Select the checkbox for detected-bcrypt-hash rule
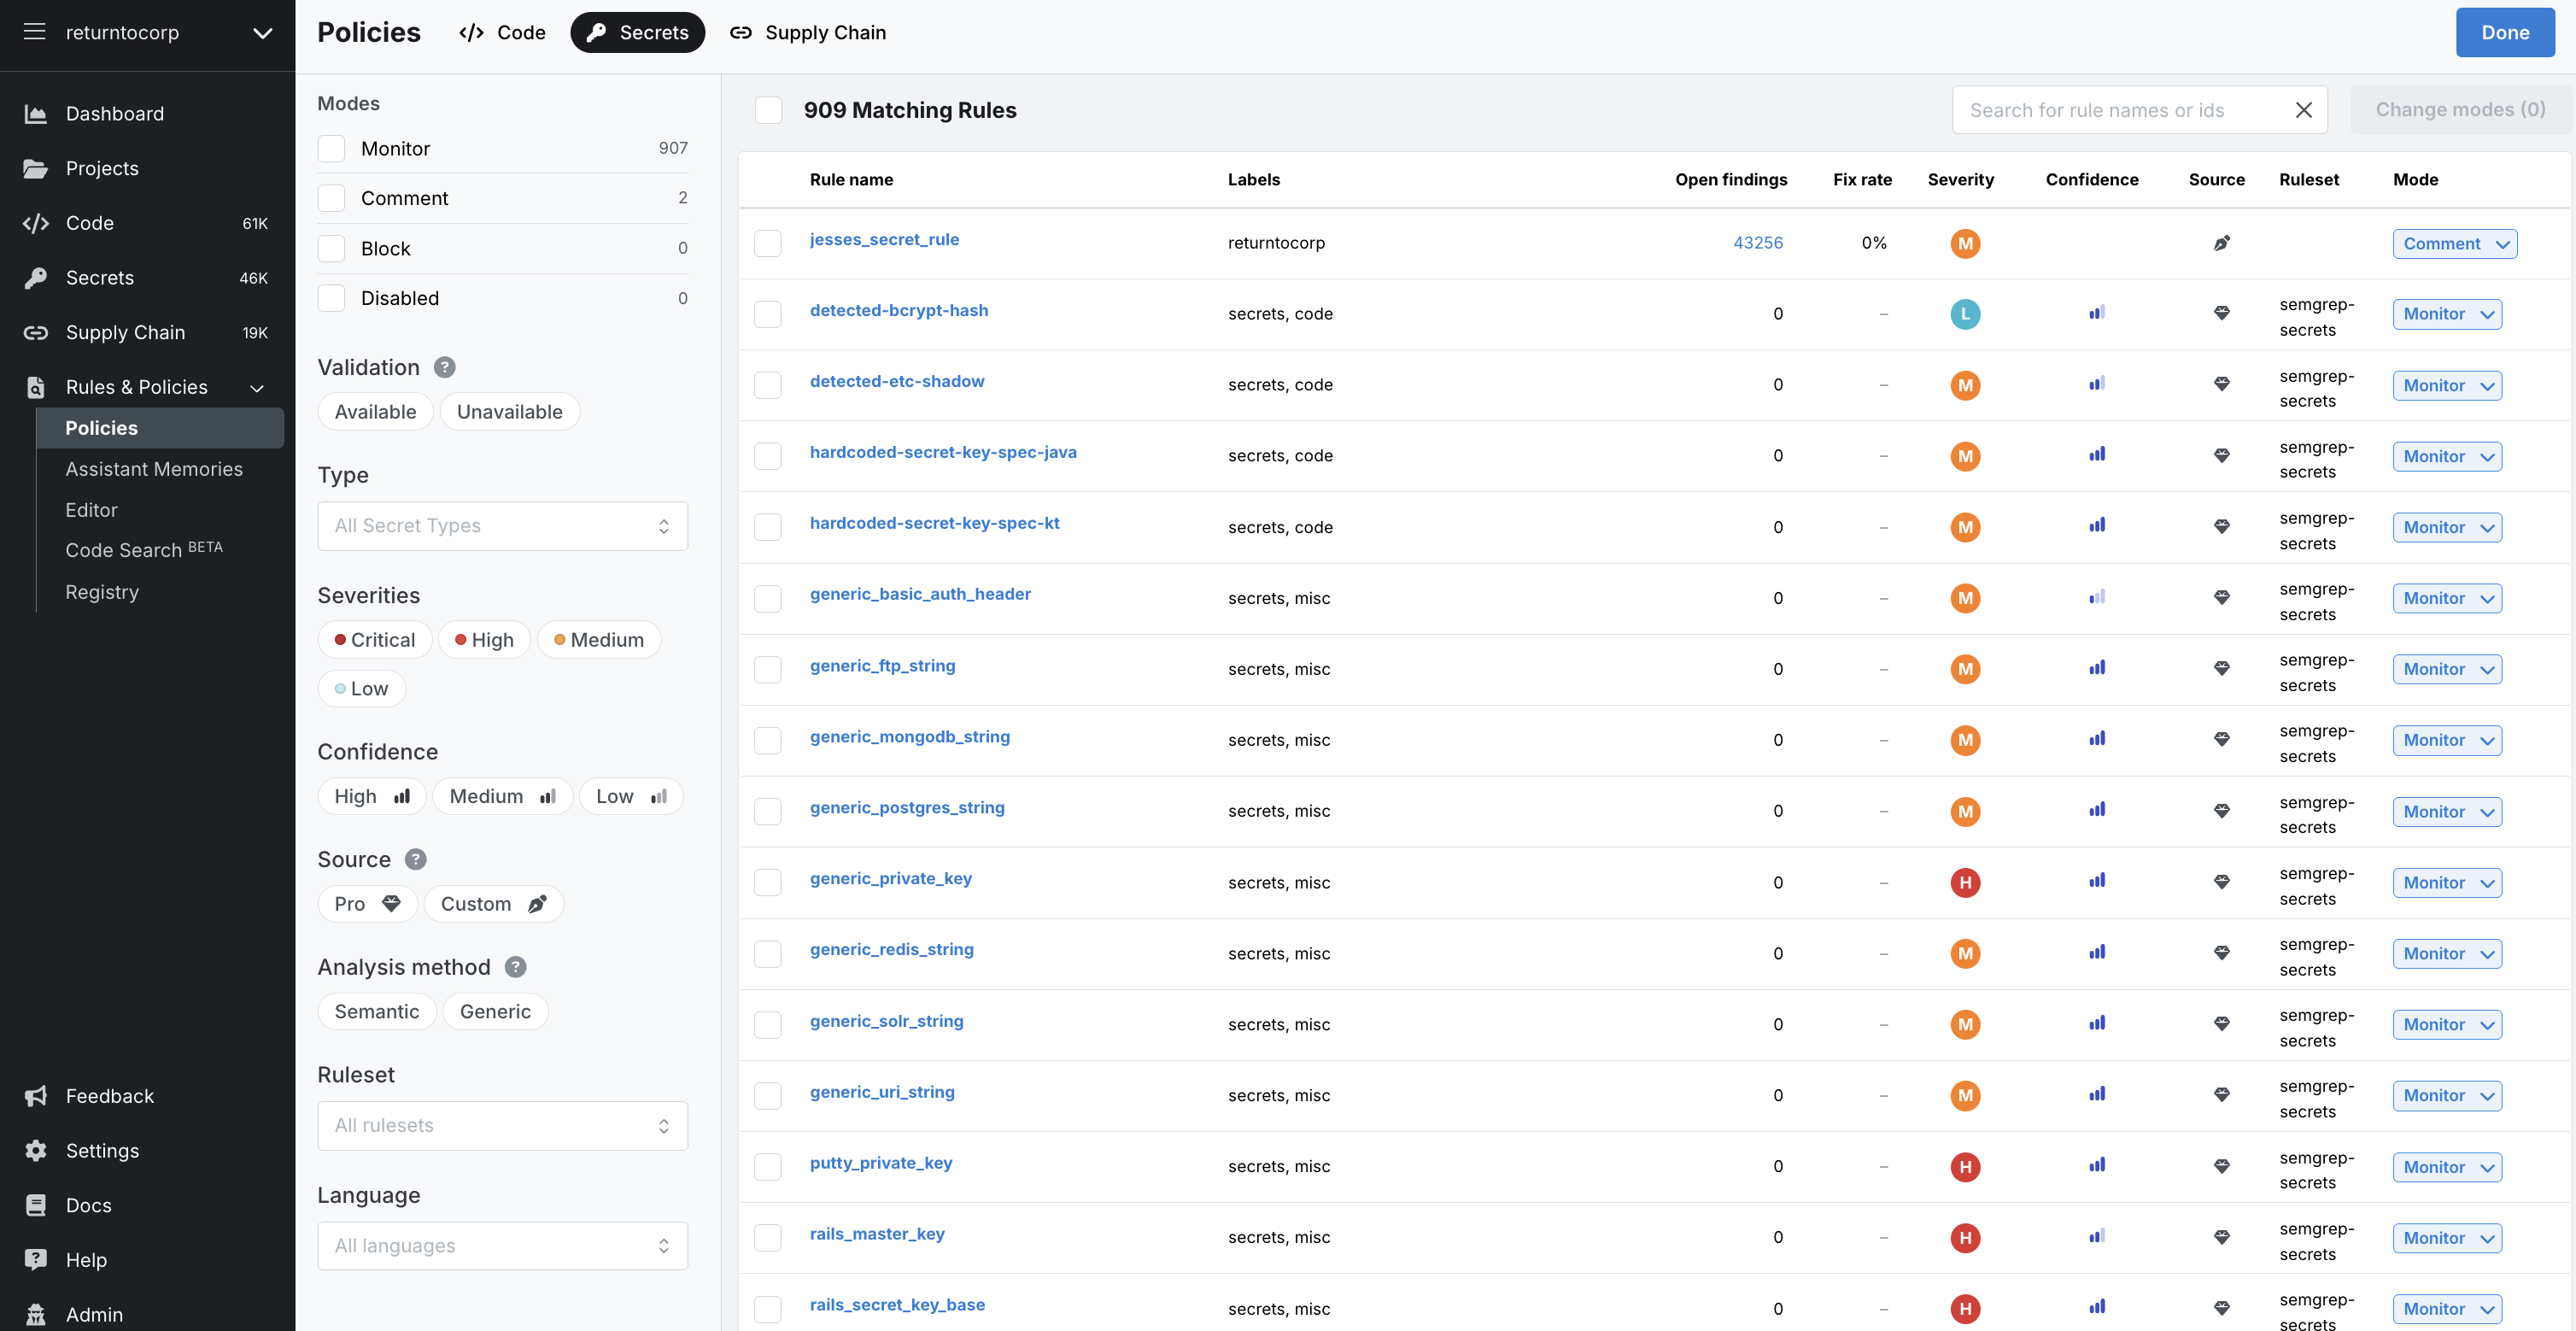 (x=768, y=314)
